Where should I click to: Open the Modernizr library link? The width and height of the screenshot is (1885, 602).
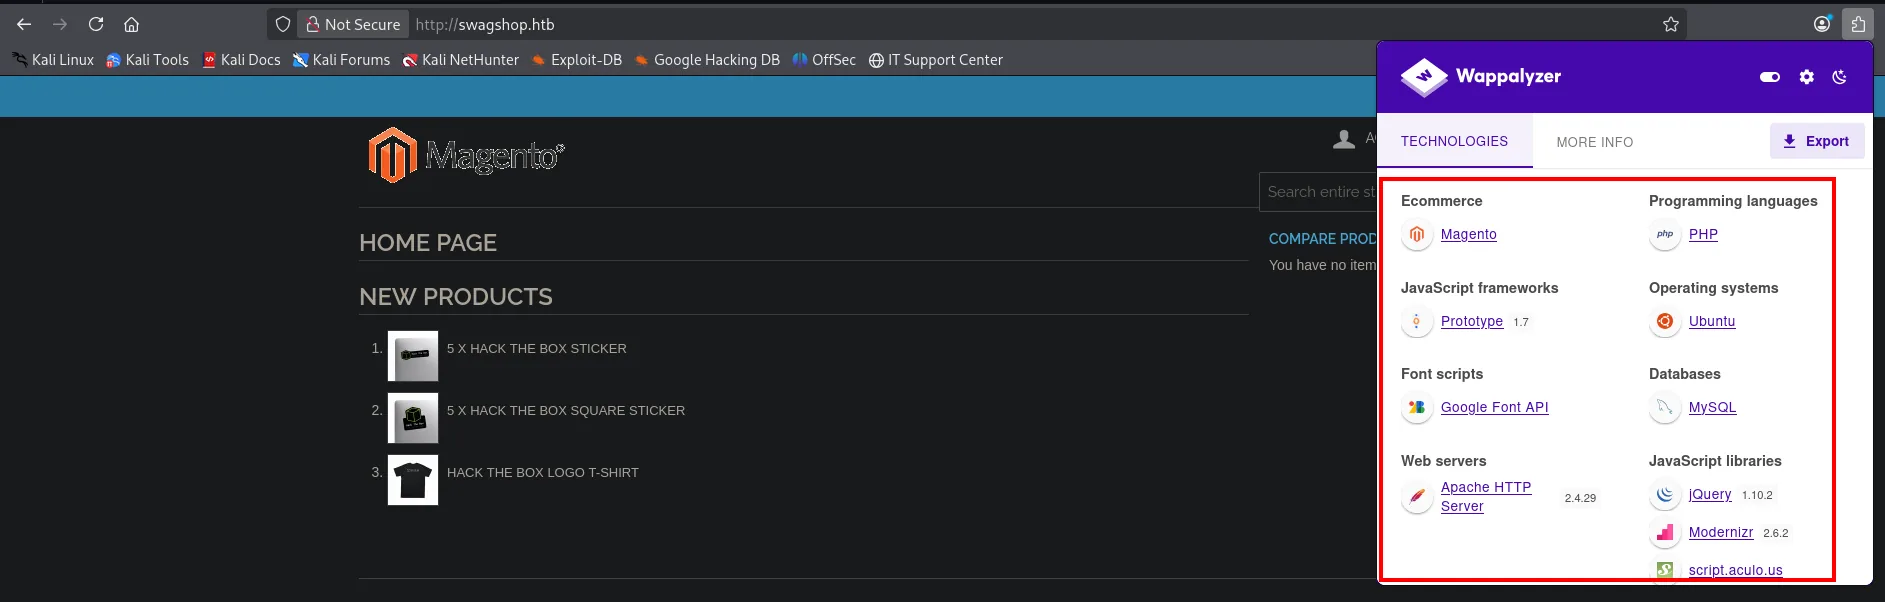click(1721, 532)
